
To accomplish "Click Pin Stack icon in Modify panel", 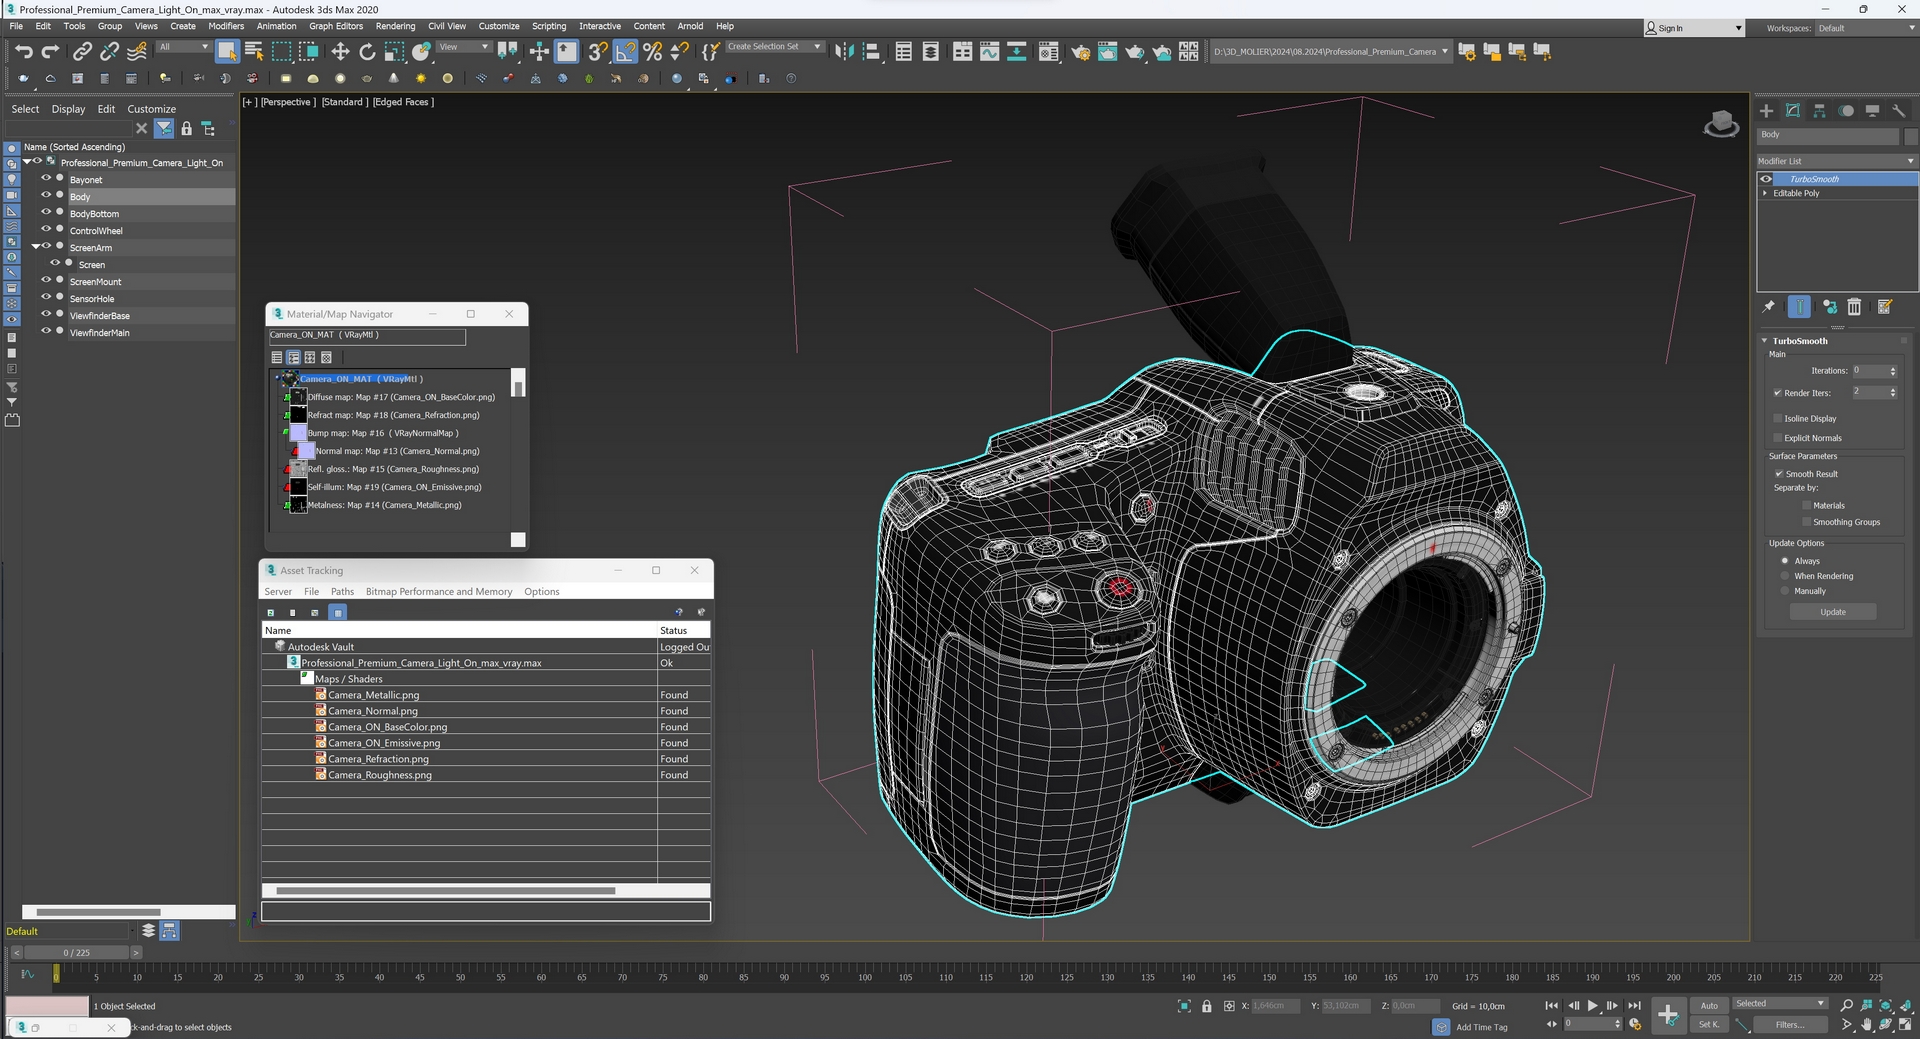I will click(1768, 307).
